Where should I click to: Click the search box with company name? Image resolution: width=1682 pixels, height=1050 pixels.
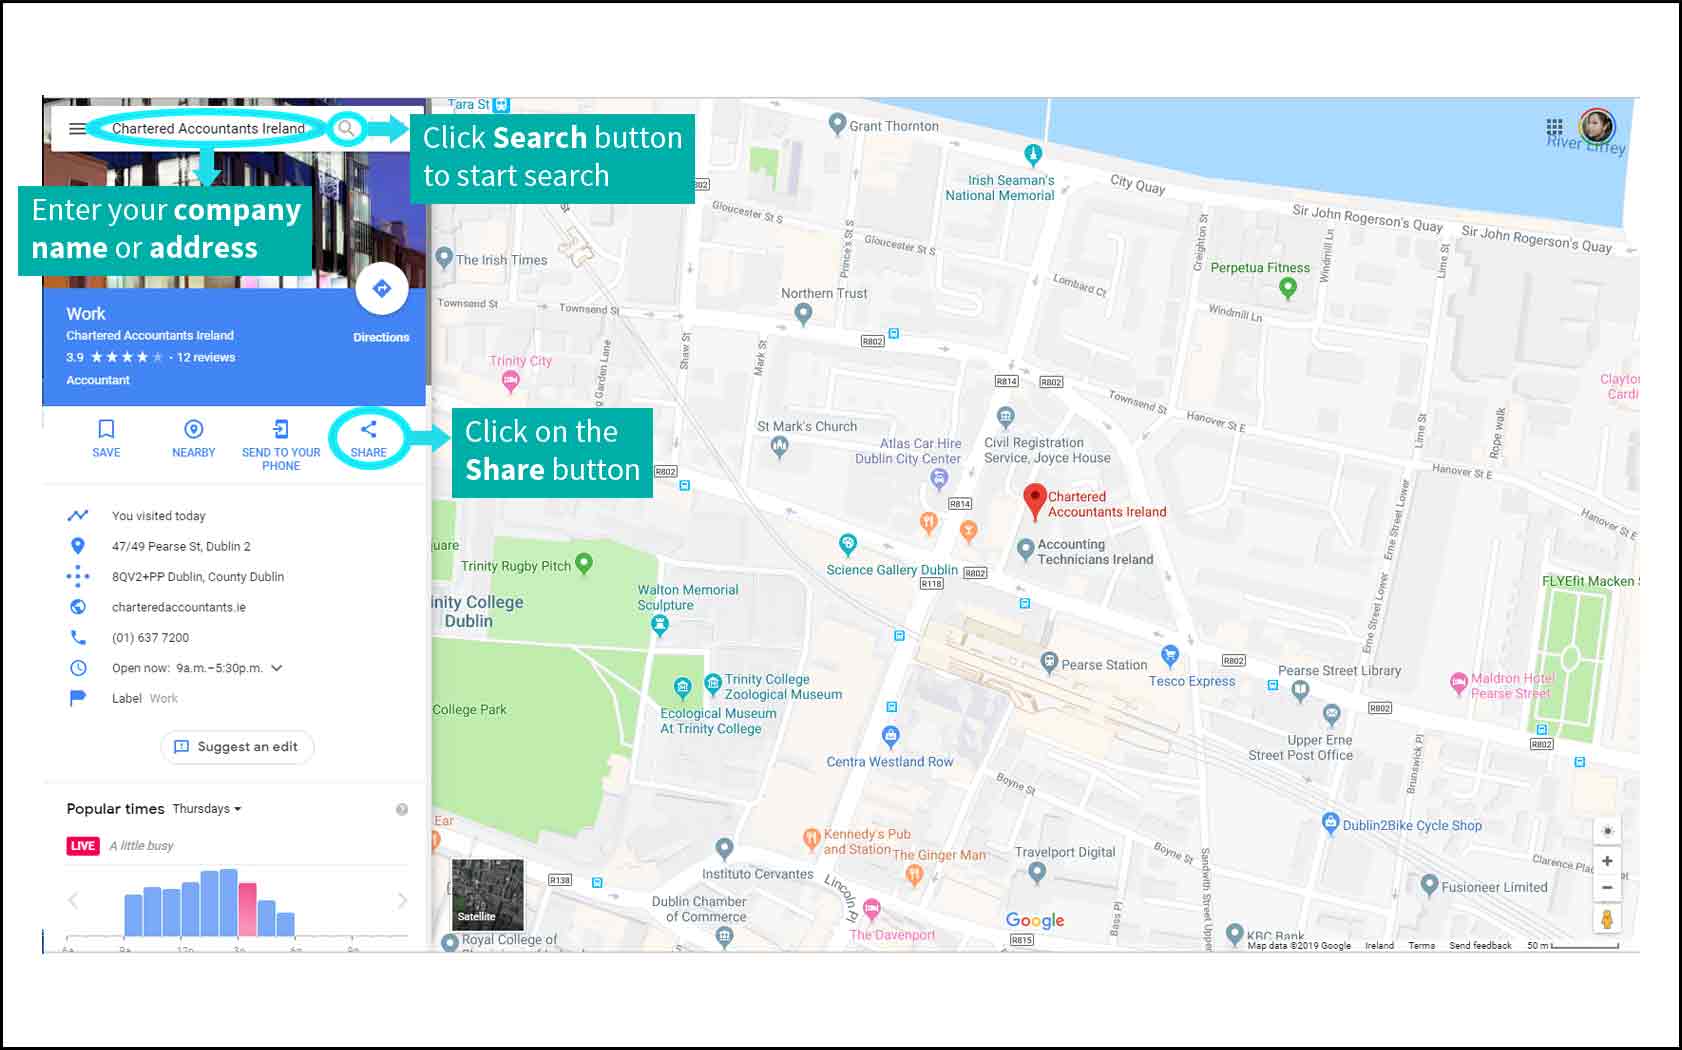click(x=208, y=129)
